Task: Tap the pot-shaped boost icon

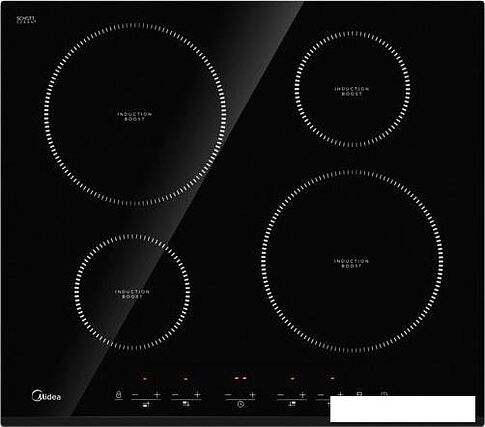Action: point(359,394)
